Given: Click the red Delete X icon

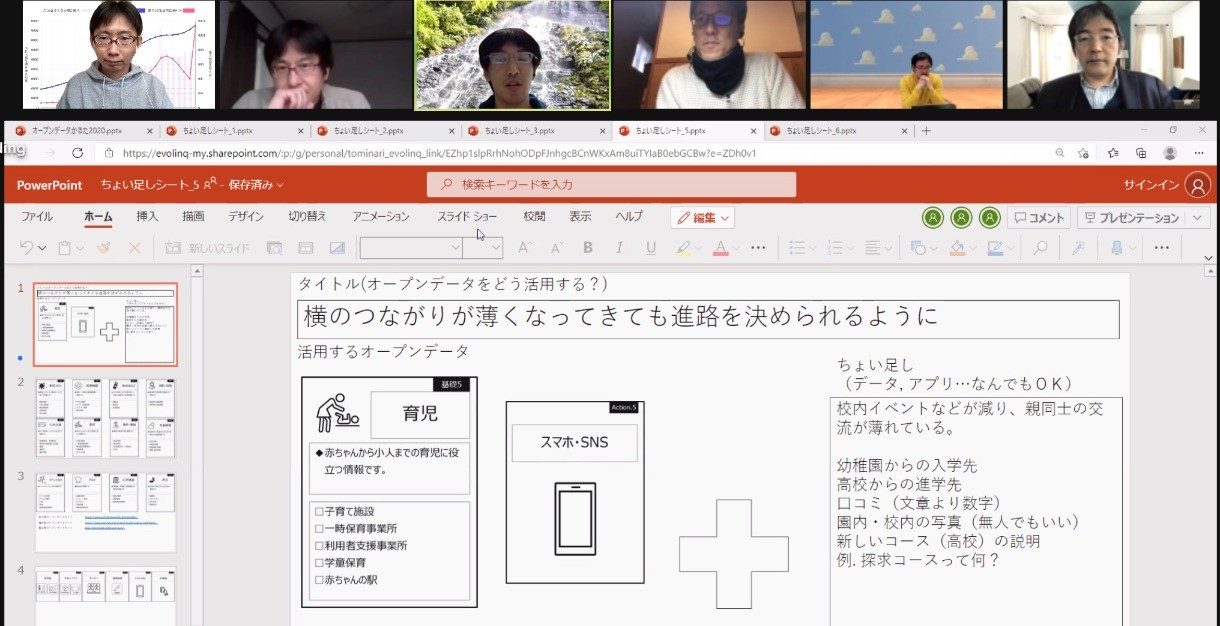Looking at the screenshot, I should click(x=135, y=248).
